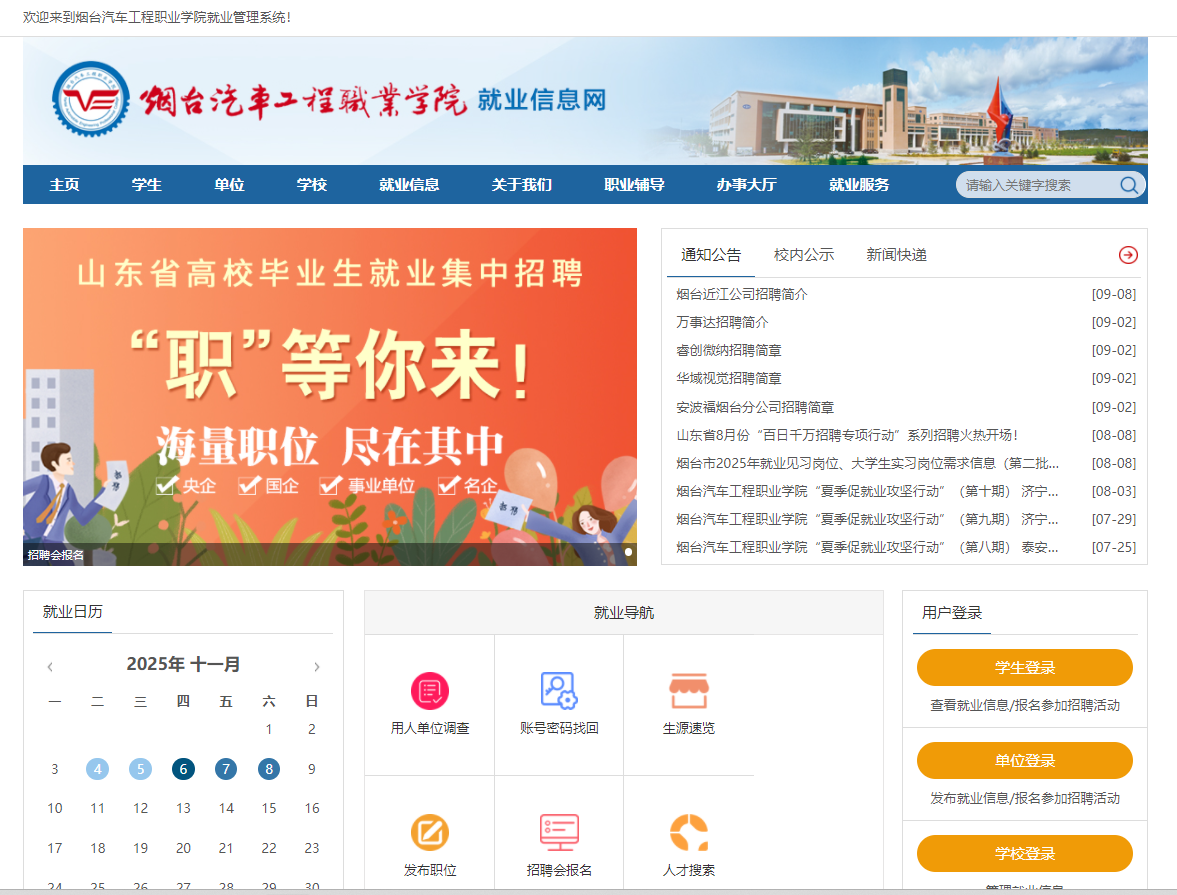Open the 就业信息 navigation menu
The width and height of the screenshot is (1177, 895).
[x=409, y=185]
